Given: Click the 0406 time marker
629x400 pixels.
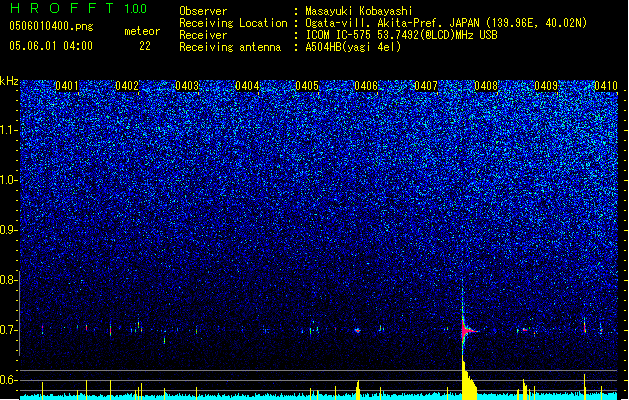Looking at the screenshot, I should click(x=366, y=86).
